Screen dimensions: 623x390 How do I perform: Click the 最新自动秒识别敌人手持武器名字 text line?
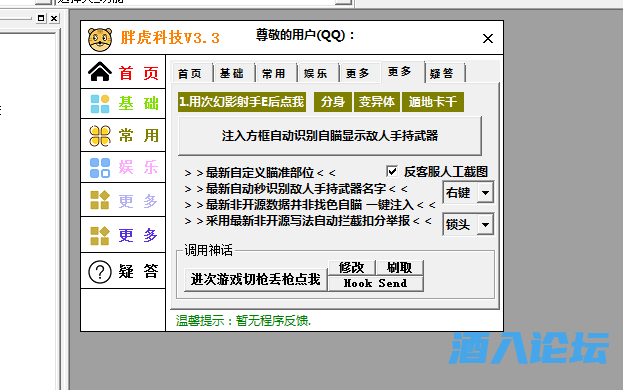coord(296,189)
